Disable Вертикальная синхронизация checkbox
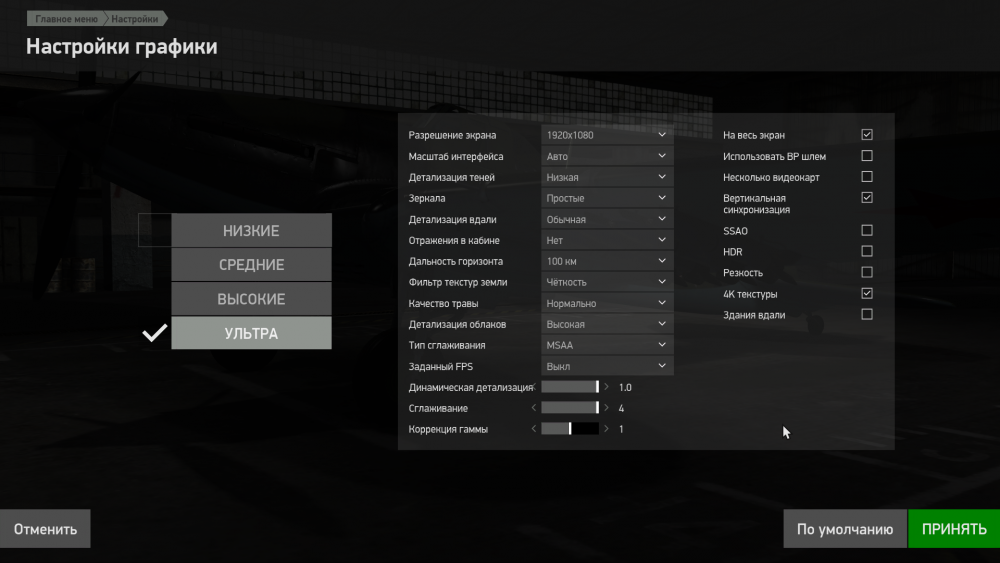1000x563 pixels. 867,198
